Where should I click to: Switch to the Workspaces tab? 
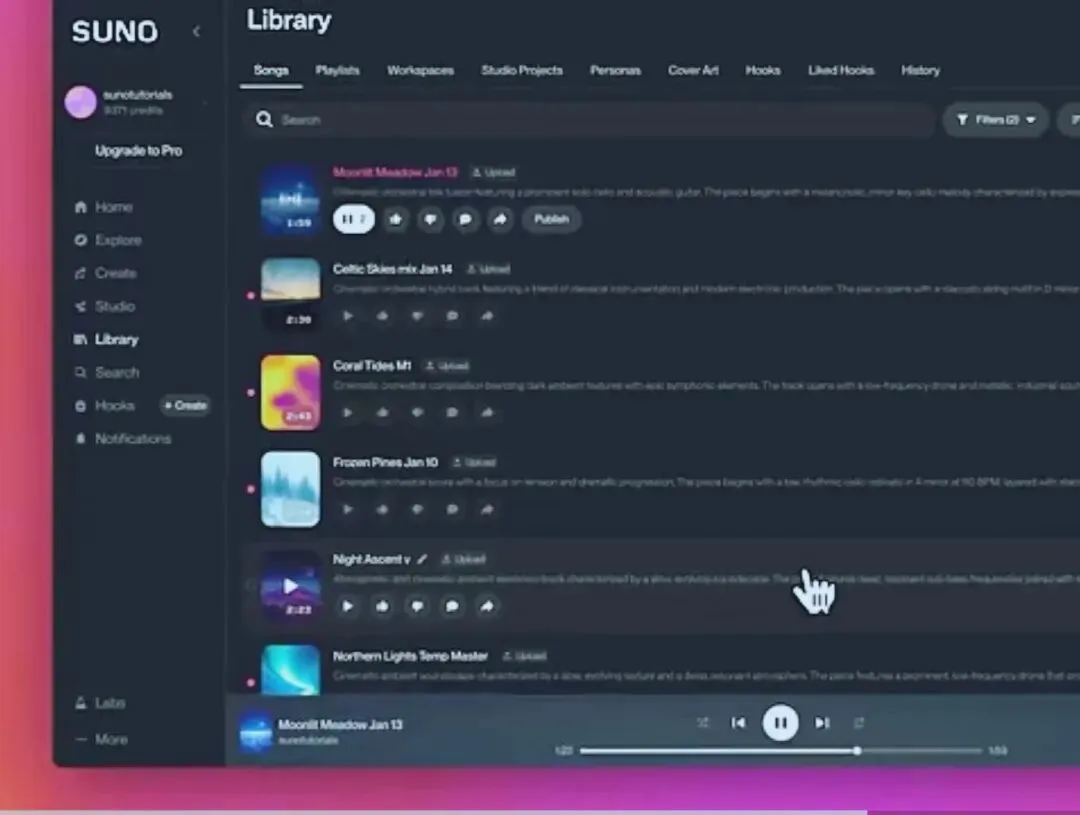coord(420,70)
